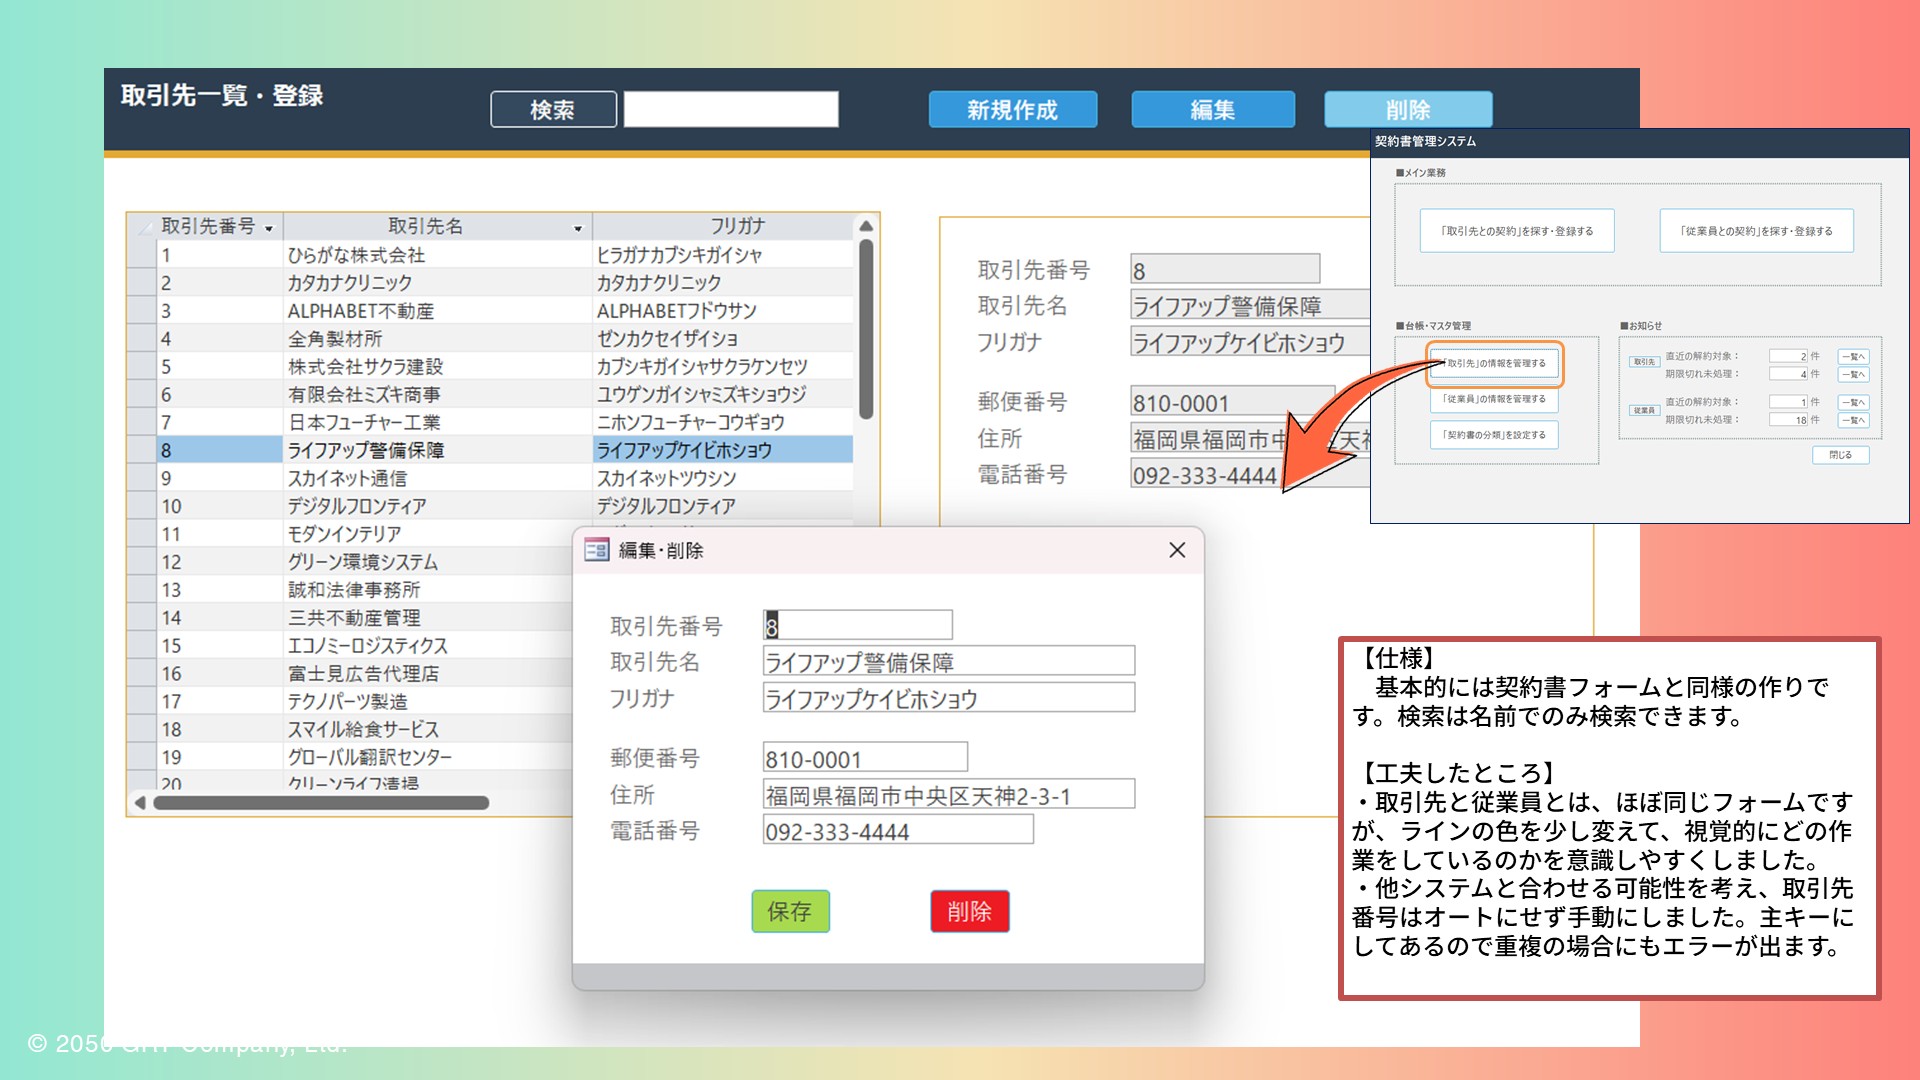Close the 編集・削除 dialog
The height and width of the screenshot is (1080, 1920).
tap(1177, 550)
